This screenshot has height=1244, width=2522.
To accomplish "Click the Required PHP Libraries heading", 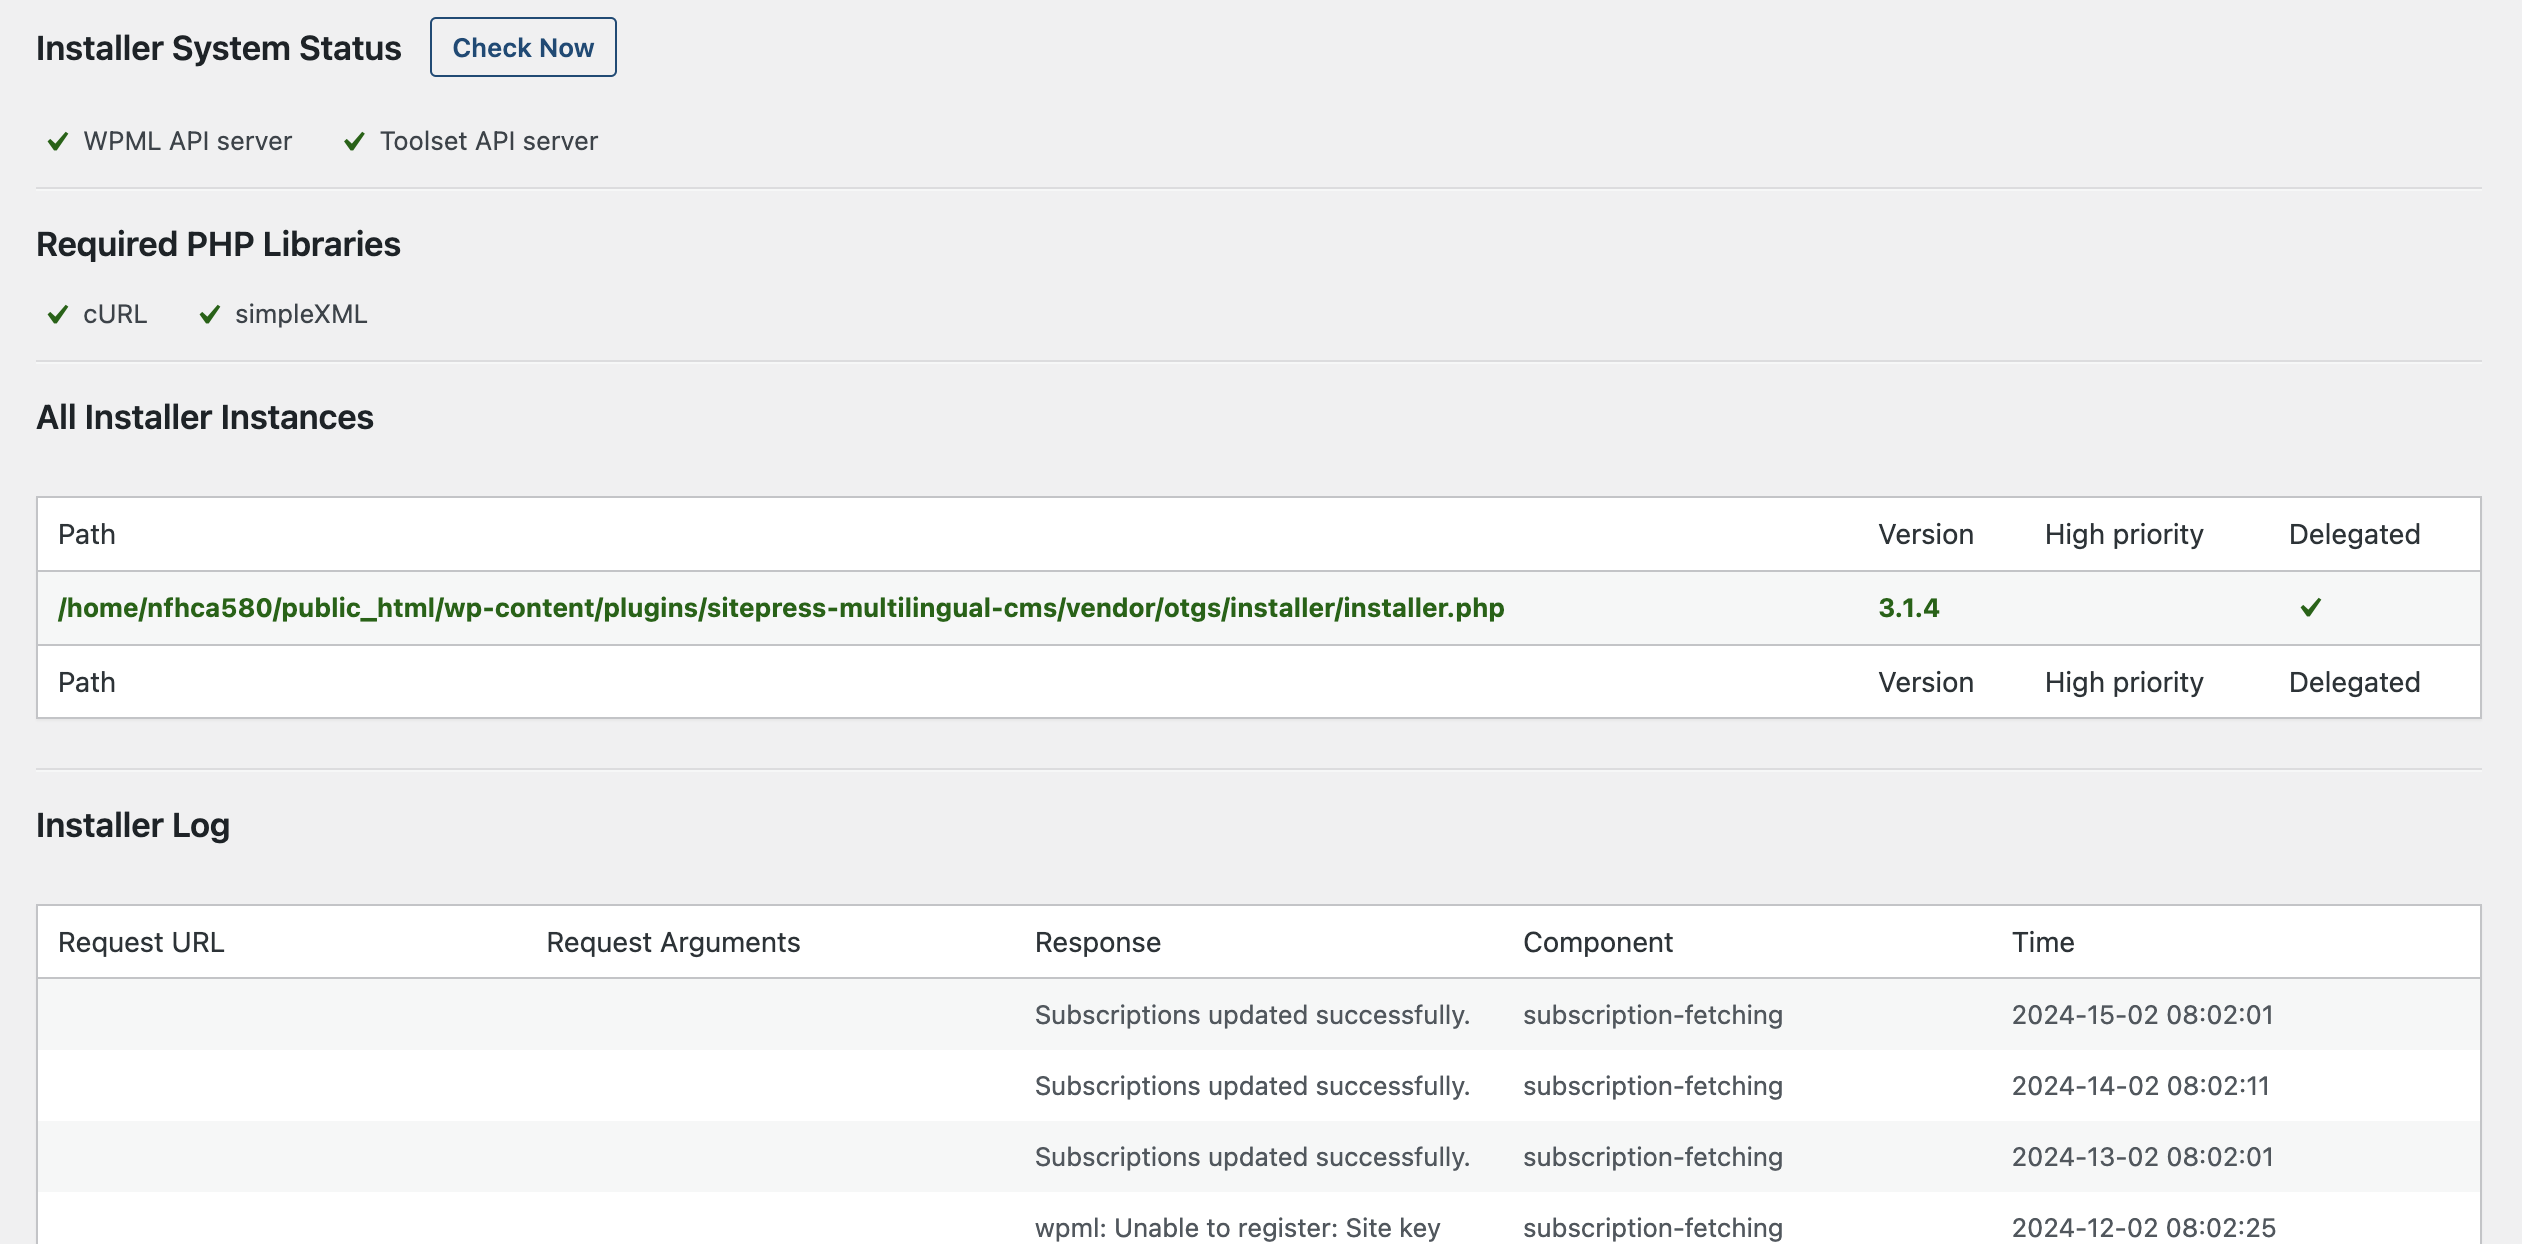I will pyautogui.click(x=218, y=244).
